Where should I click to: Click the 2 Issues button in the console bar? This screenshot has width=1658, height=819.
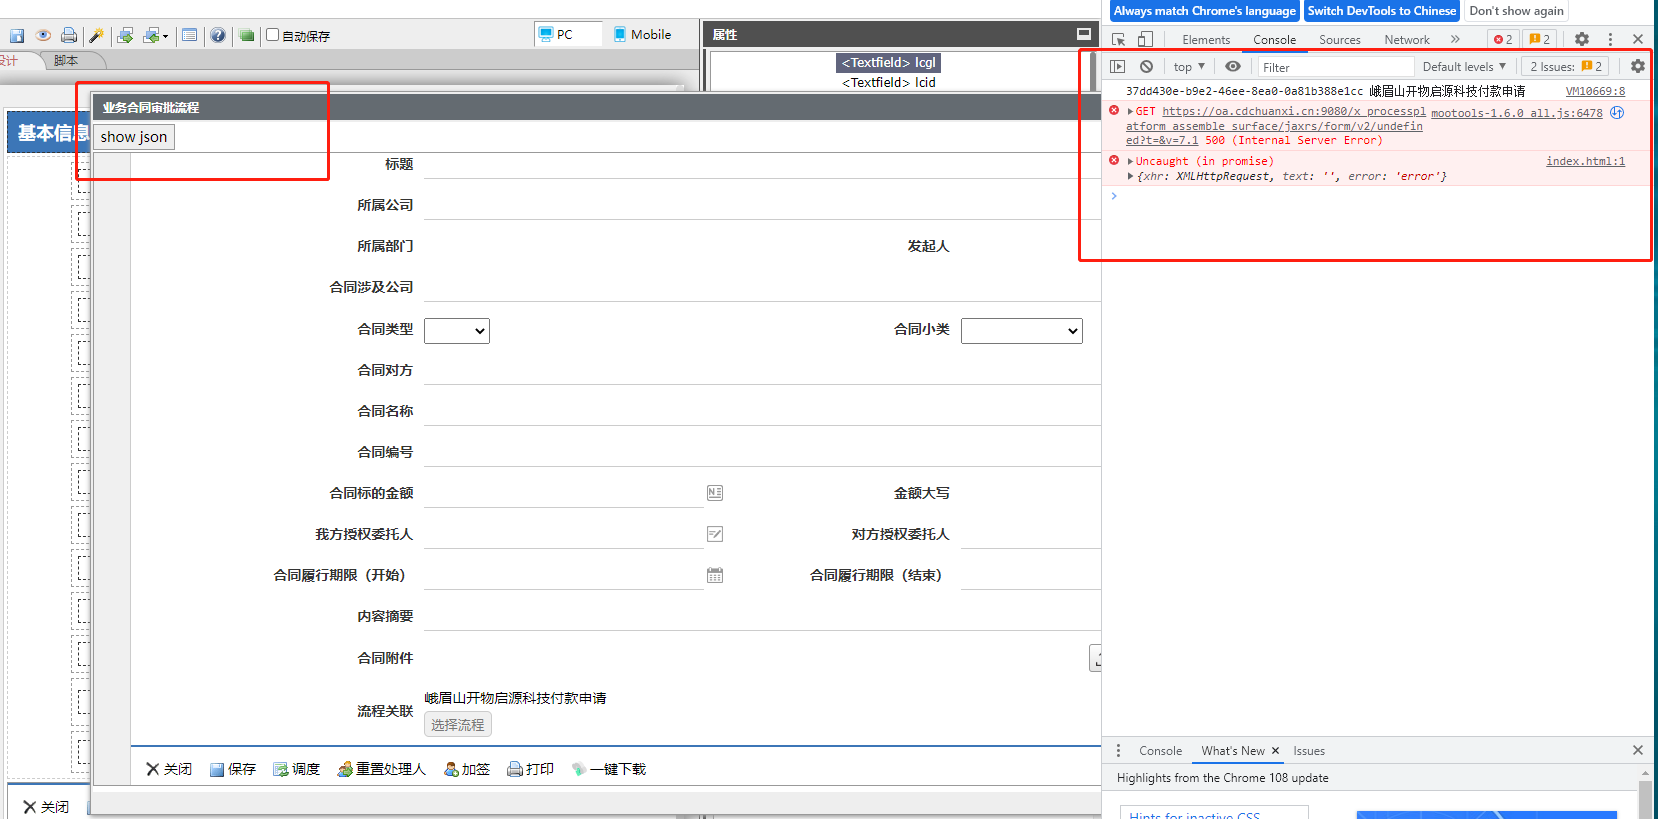(x=1566, y=67)
